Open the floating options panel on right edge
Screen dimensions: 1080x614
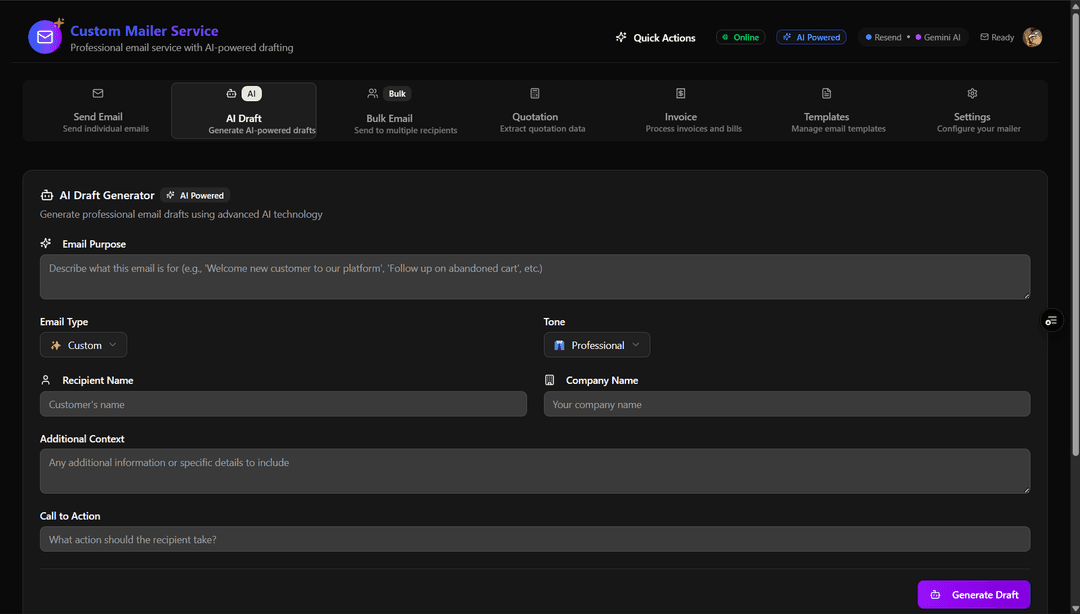tap(1051, 321)
